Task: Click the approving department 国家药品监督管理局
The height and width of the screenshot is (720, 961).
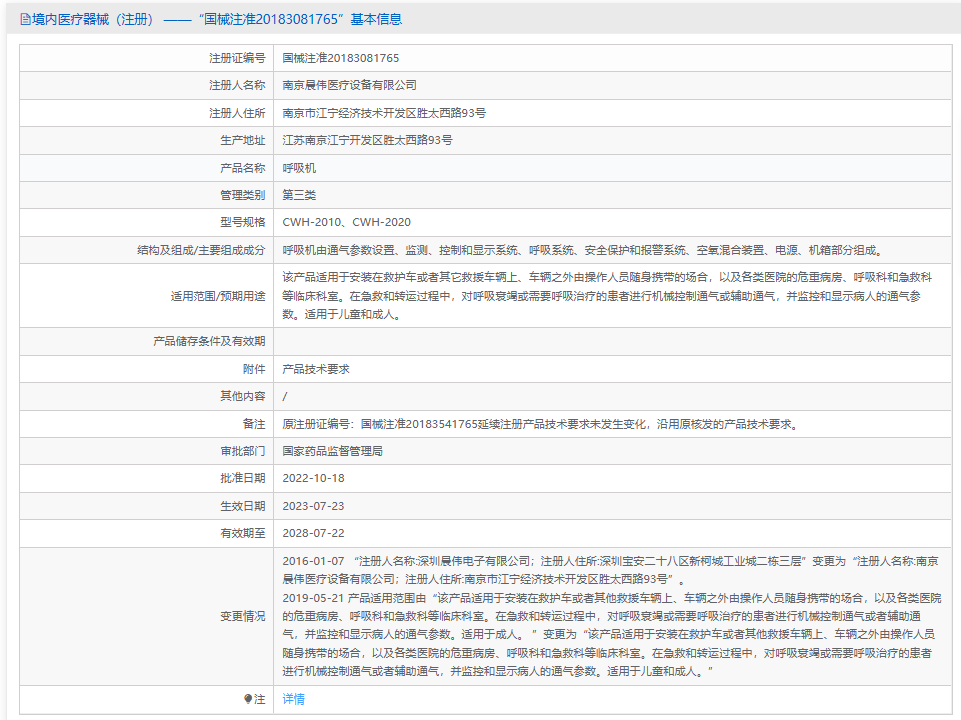Action: click(x=332, y=451)
